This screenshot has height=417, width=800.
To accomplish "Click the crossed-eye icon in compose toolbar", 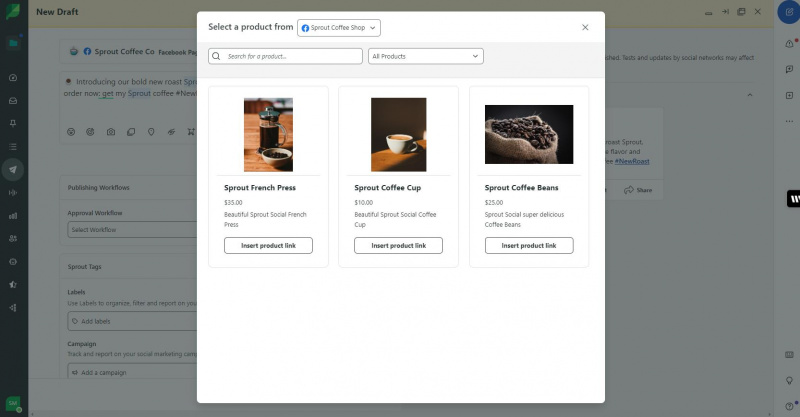I will (x=171, y=132).
